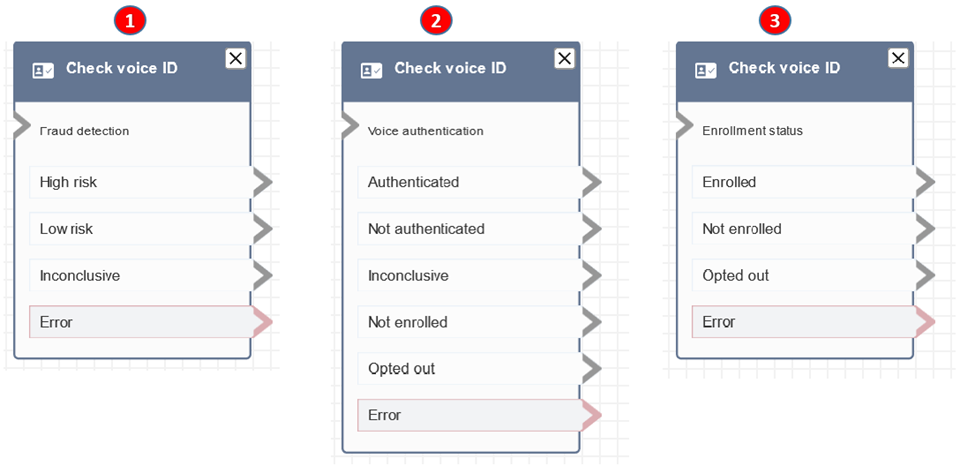960x466 pixels.
Task: Click the Authenticated branch output arrow
Action: [x=591, y=182]
